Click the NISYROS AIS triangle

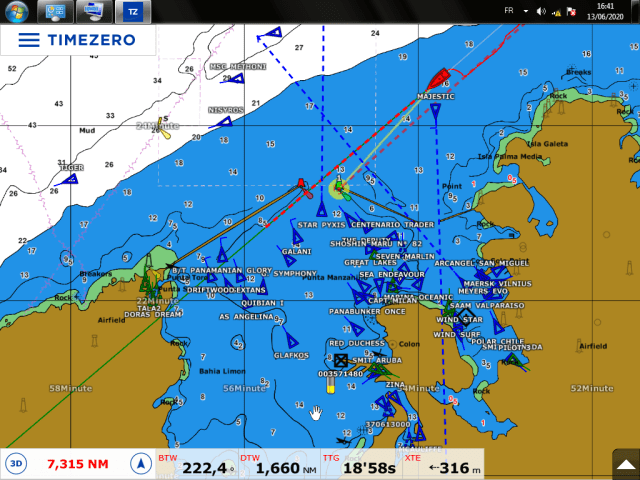click(x=225, y=122)
